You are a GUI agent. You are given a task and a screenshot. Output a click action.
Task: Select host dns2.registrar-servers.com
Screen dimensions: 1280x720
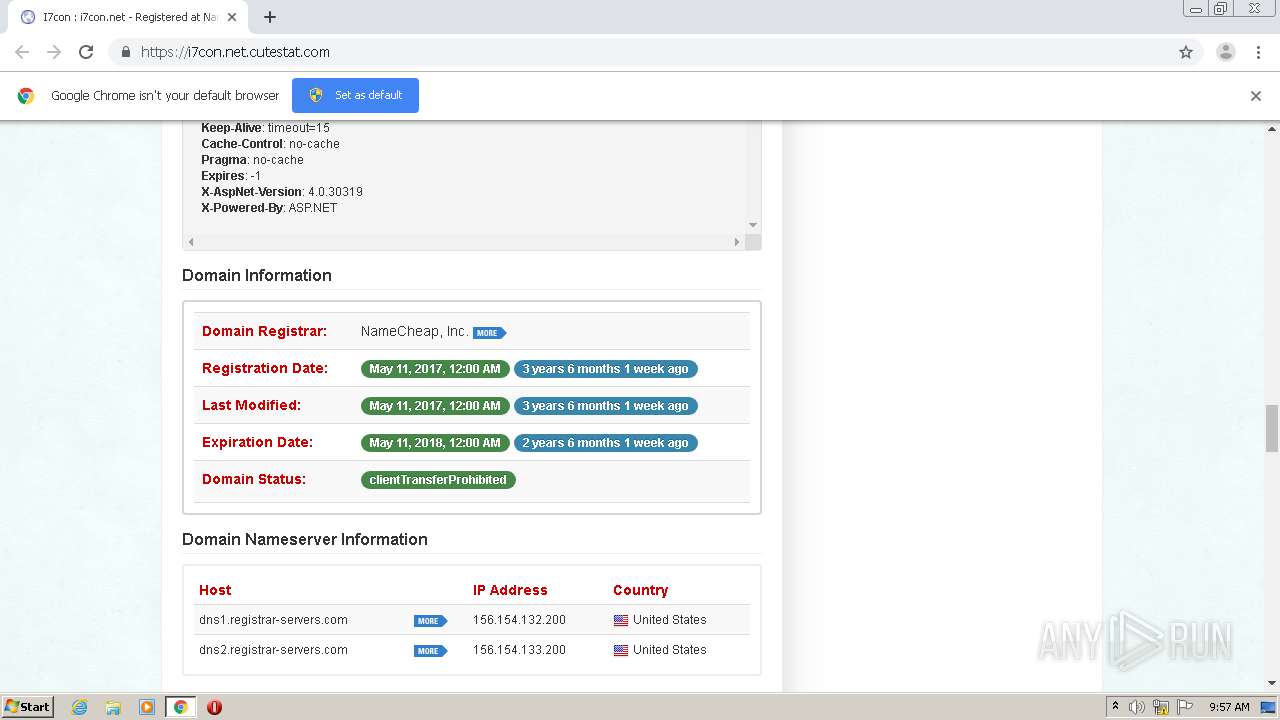[x=273, y=650]
